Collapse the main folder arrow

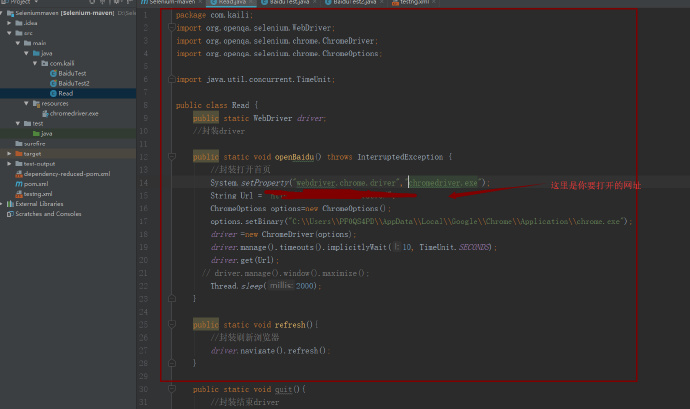click(18, 43)
